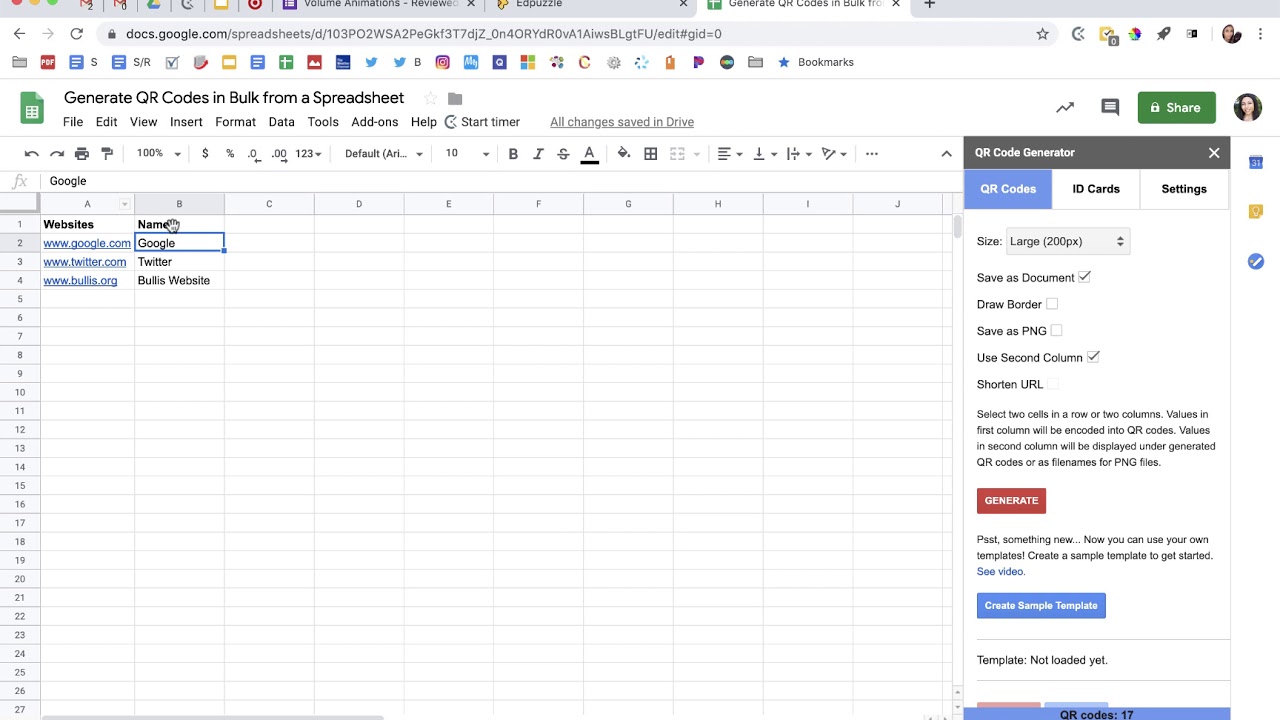Open the font family dropdown
The height and width of the screenshot is (720, 1280).
(x=384, y=154)
